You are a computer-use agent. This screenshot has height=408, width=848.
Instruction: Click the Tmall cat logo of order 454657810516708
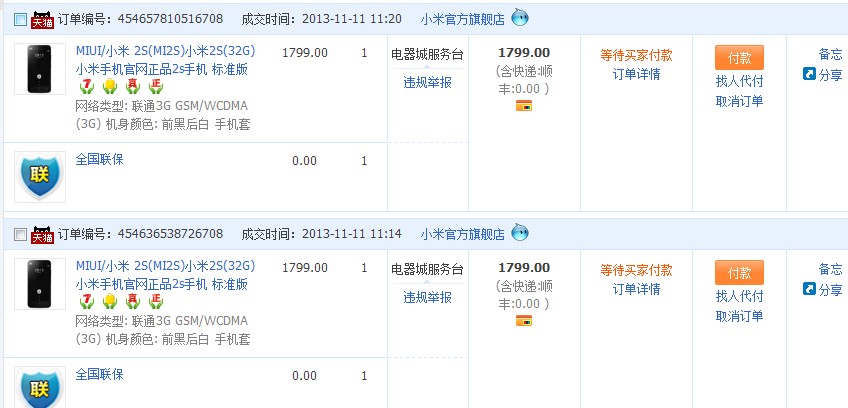(43, 20)
